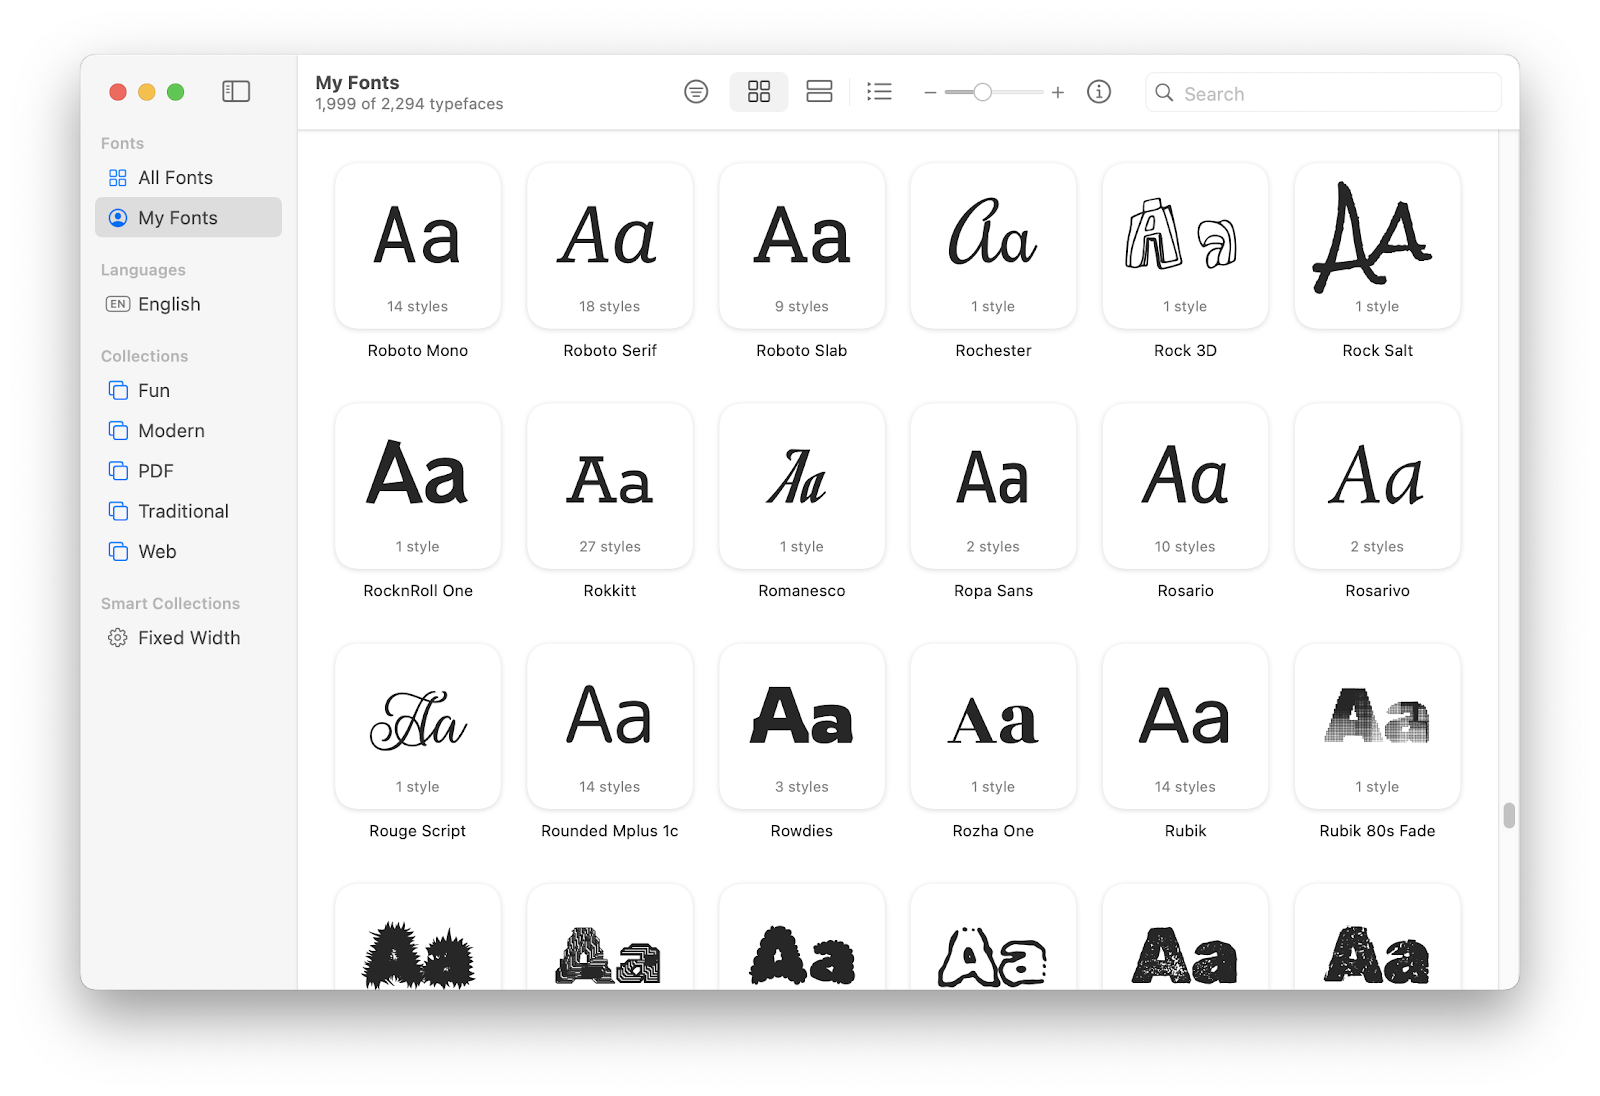The height and width of the screenshot is (1096, 1600).
Task: Switch to list view
Action: [879, 92]
